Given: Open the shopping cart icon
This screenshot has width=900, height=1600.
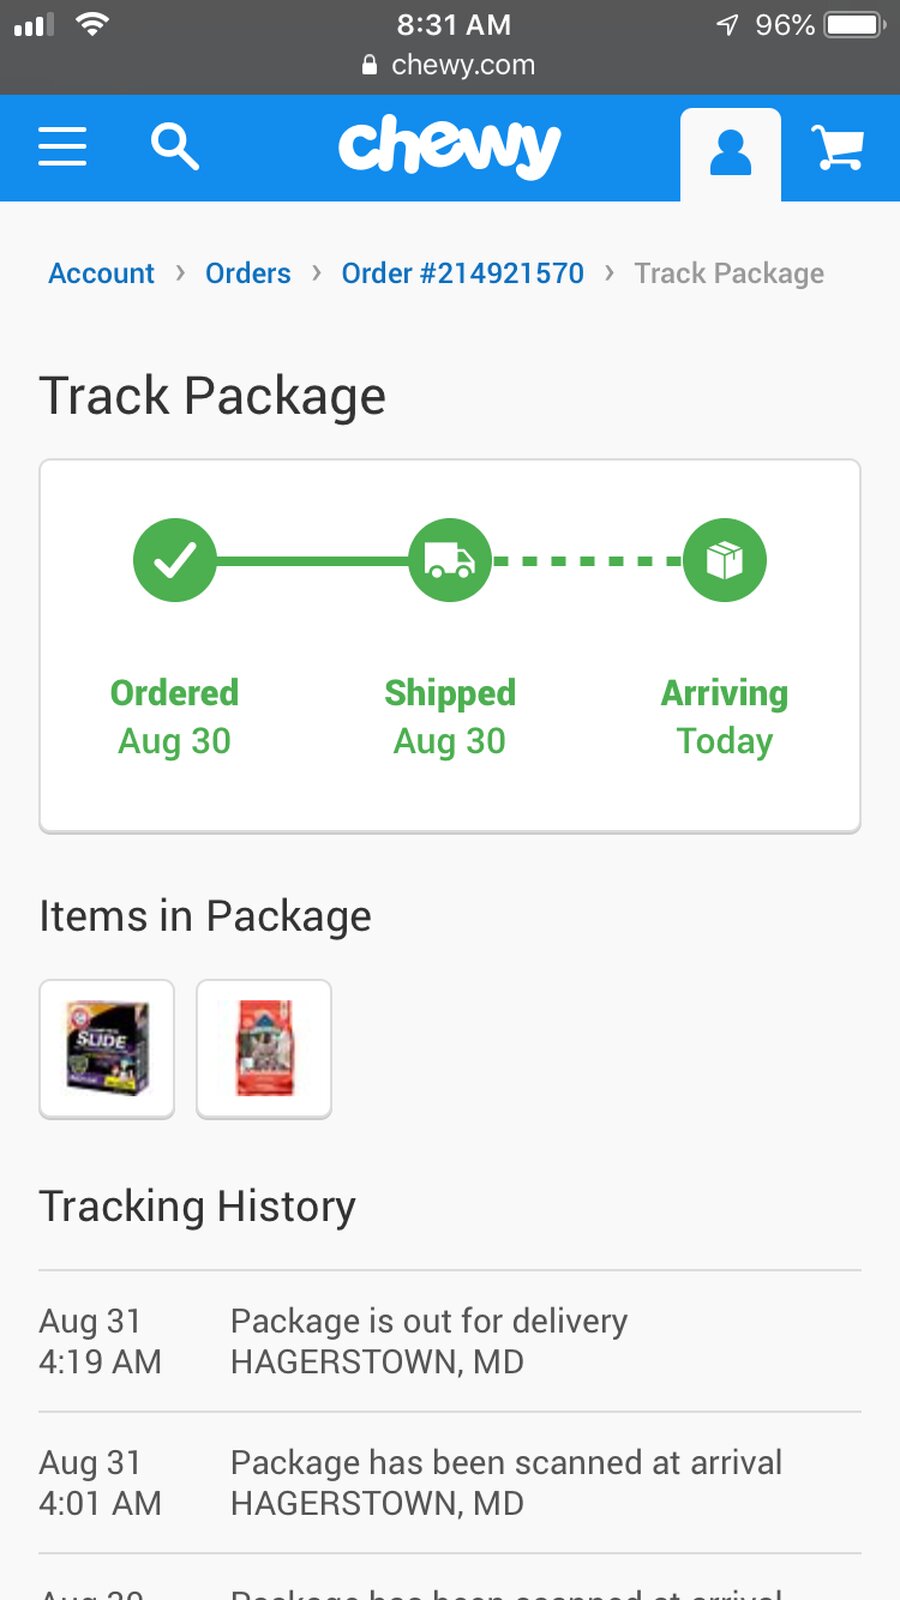Looking at the screenshot, I should pos(837,148).
